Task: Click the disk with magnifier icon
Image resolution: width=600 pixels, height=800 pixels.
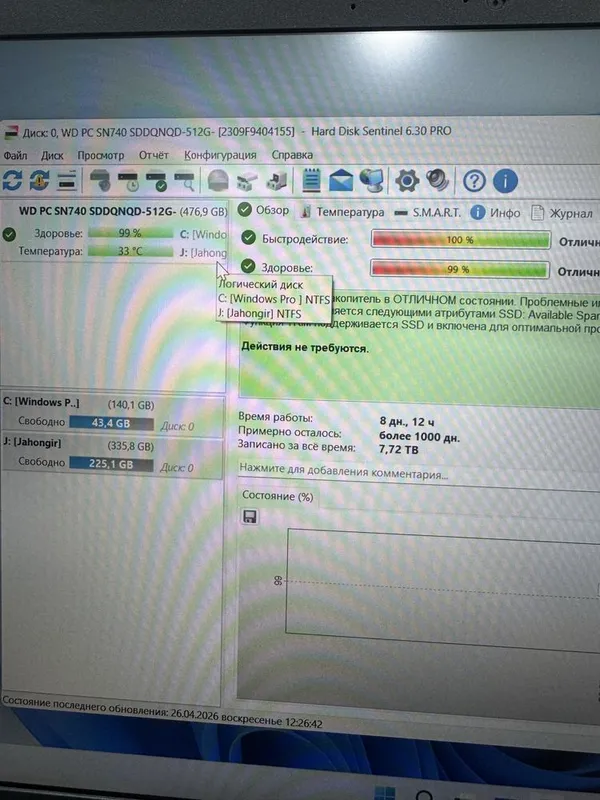Action: point(184,182)
